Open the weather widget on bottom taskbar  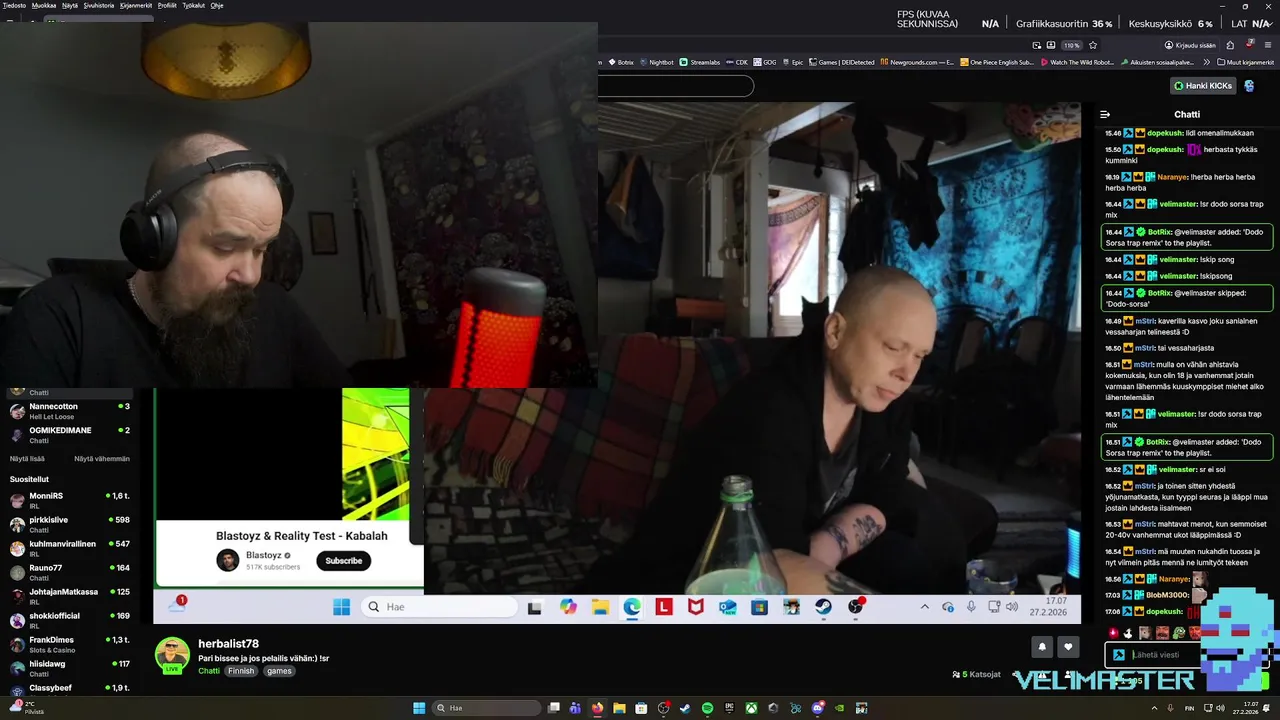(25, 708)
